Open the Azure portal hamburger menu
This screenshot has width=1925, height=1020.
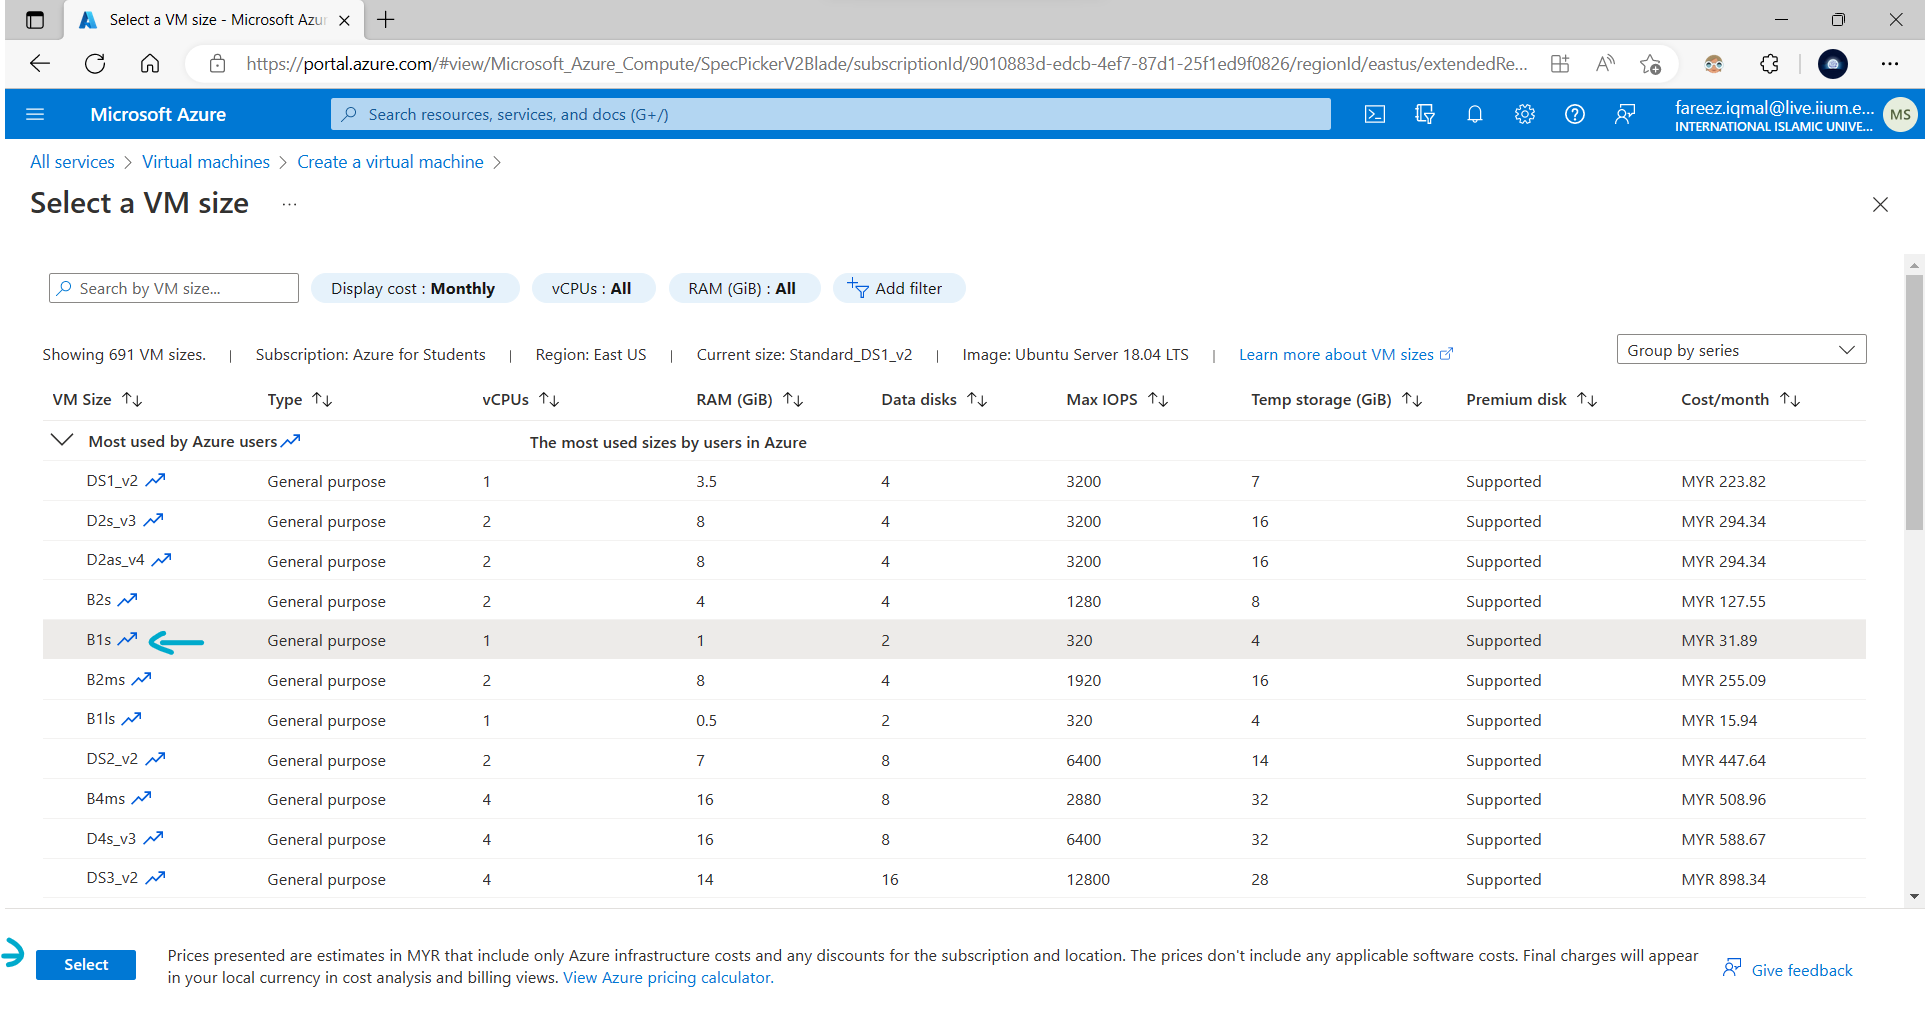pos(35,114)
